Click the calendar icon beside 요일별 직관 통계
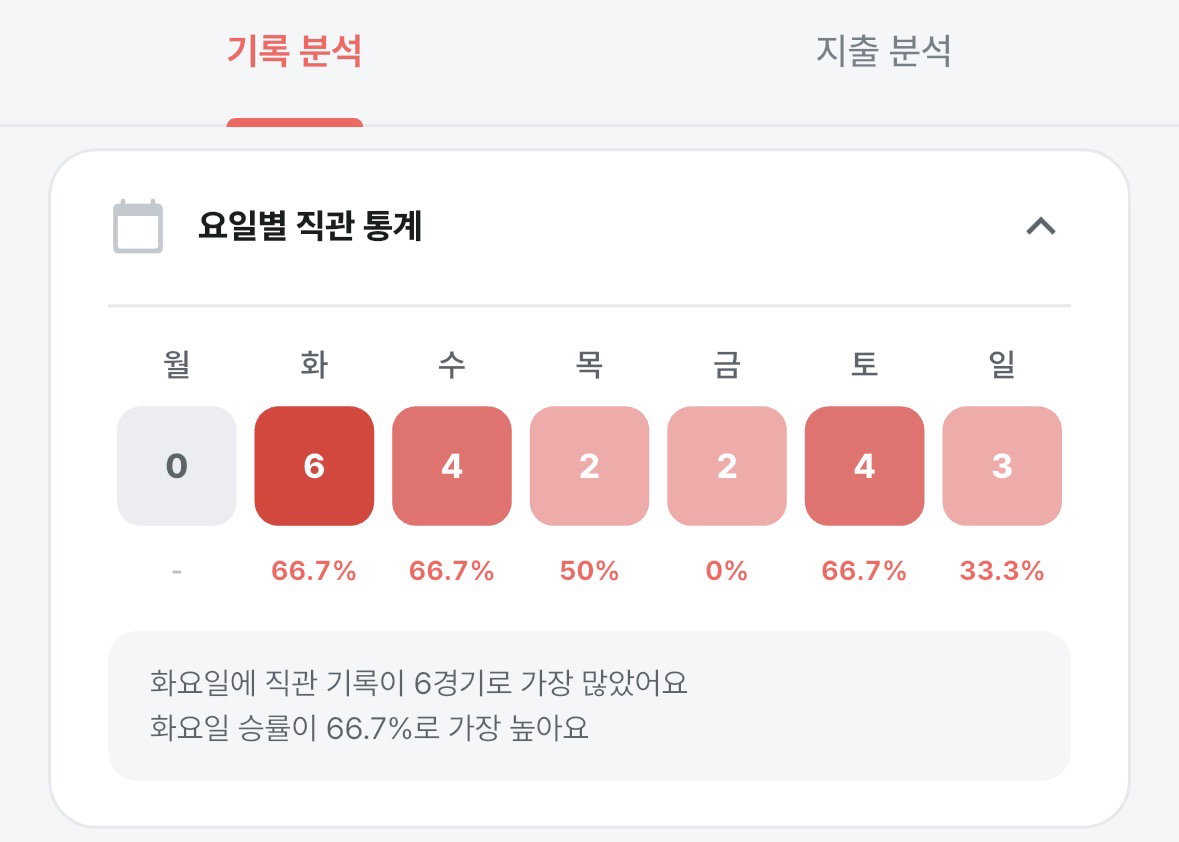1179x842 pixels. pos(138,226)
